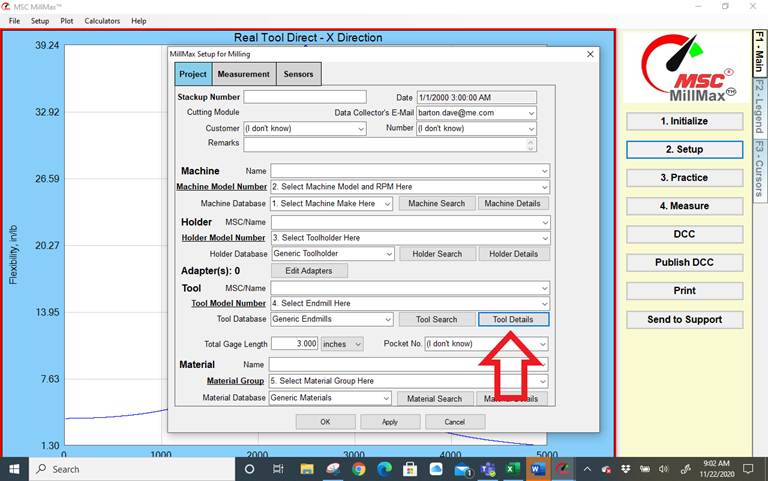Select the Project tab
Viewport: 768px width, 481px height.
click(x=193, y=74)
